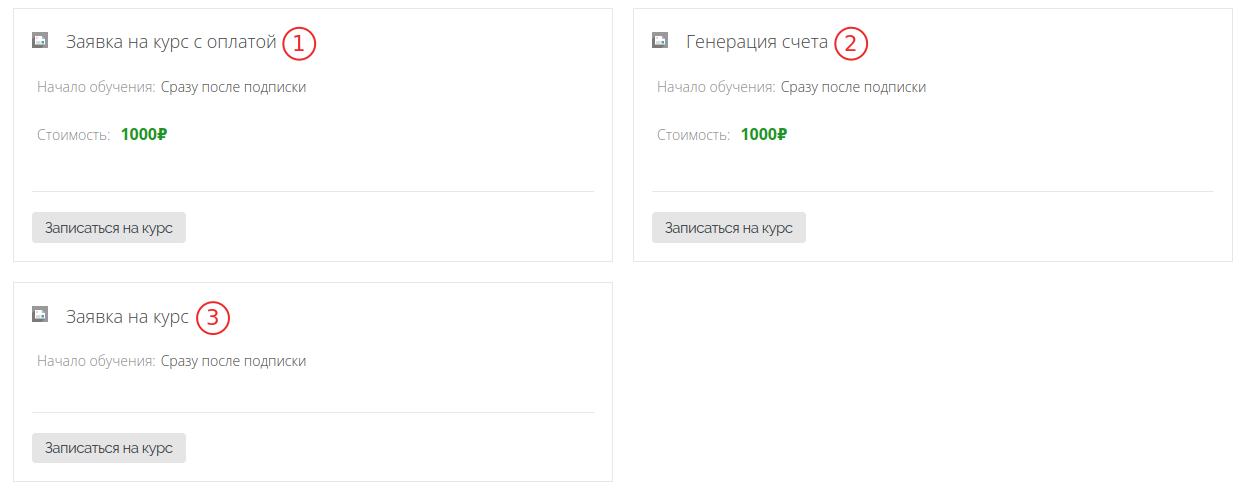Click the green 1000₽ price in the first card

tap(144, 134)
